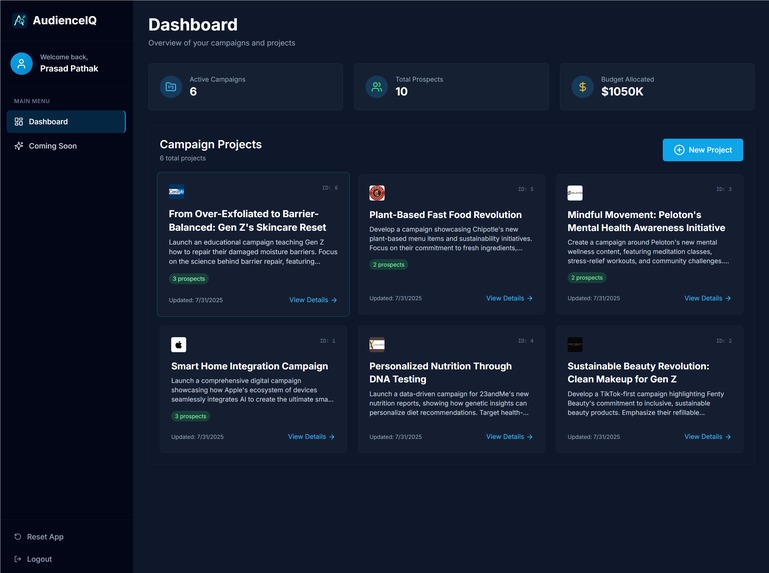The width and height of the screenshot is (769, 573).
Task: Click the '$1050K' budget value
Action: coord(622,92)
